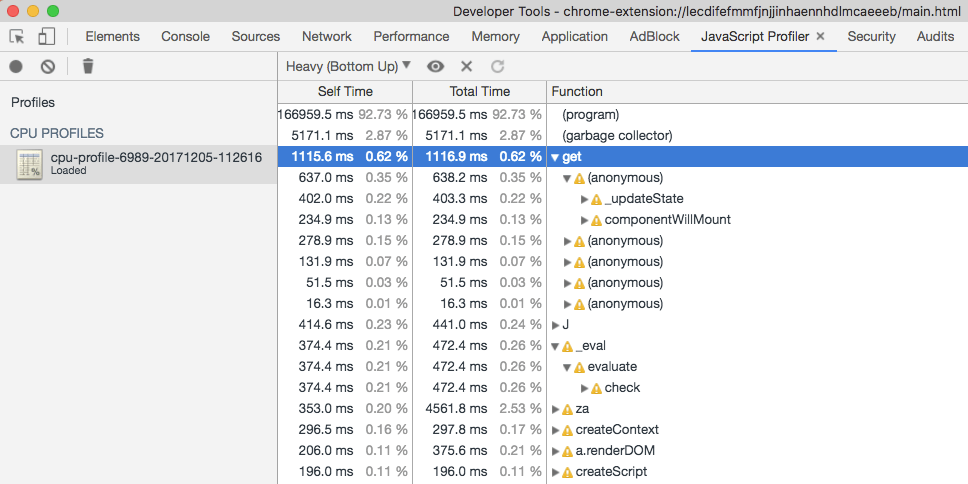Exclude selected function with X icon
Screen dimensions: 968x484
[x=466, y=66]
